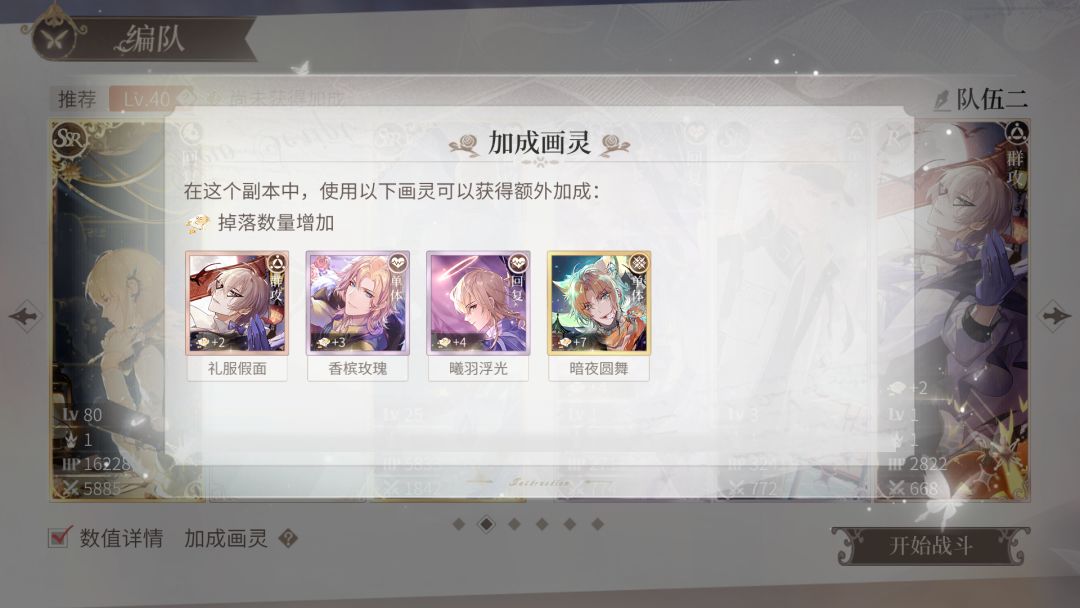Jump to the third team page dot
This screenshot has width=1080, height=608.
(514, 524)
